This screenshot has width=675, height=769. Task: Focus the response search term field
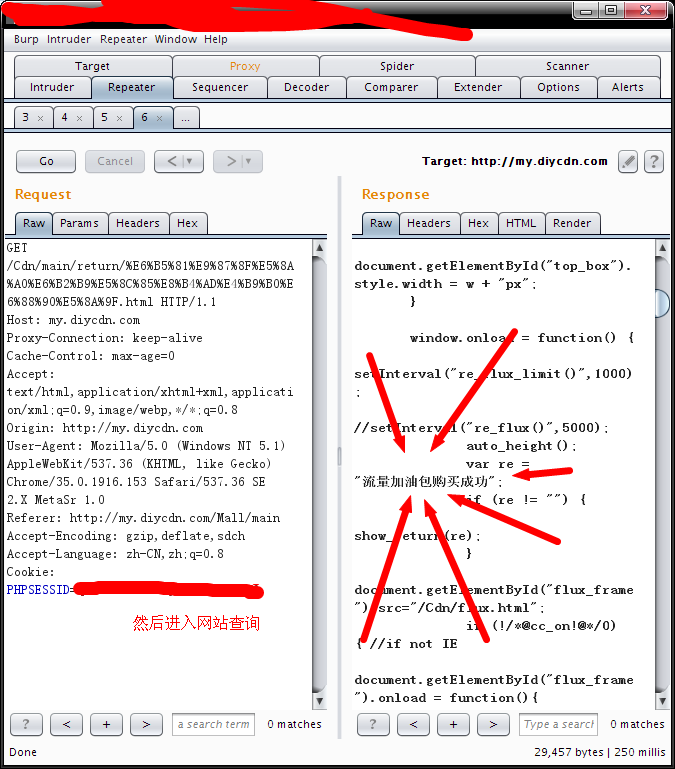tap(558, 724)
